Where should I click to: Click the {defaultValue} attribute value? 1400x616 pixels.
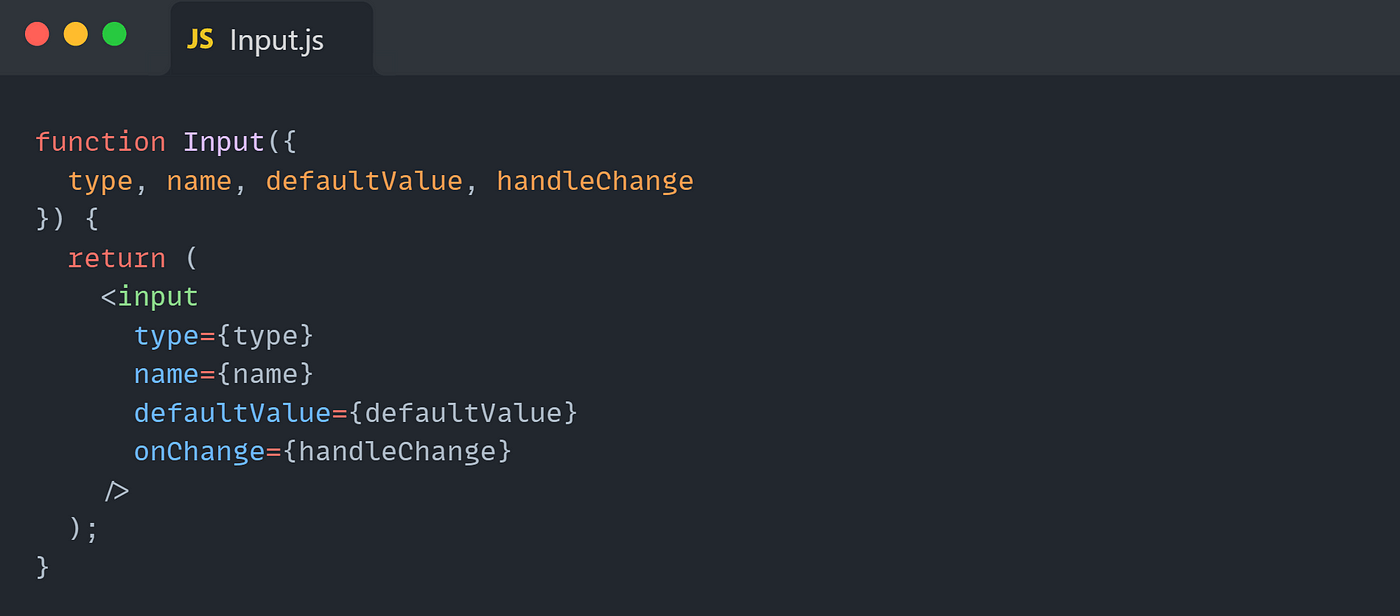click(x=463, y=413)
